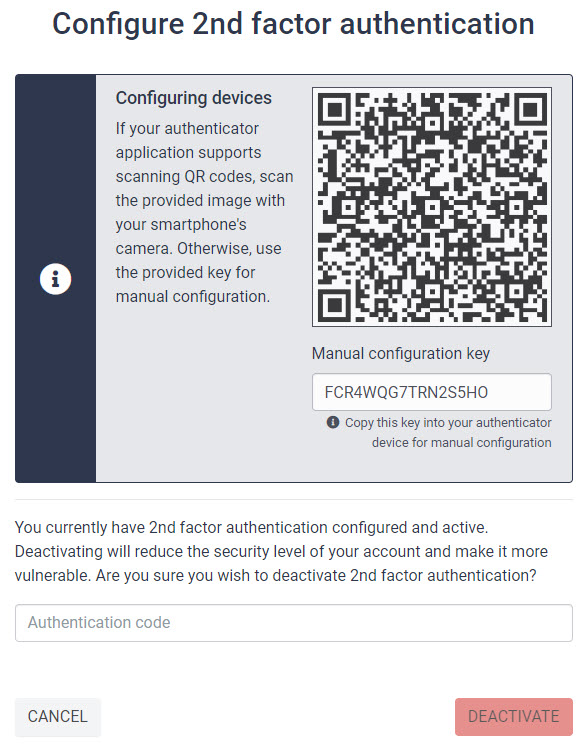Viewport: 586px width, 750px height.
Task: Click the deactivation warning paragraph
Action: (x=281, y=551)
